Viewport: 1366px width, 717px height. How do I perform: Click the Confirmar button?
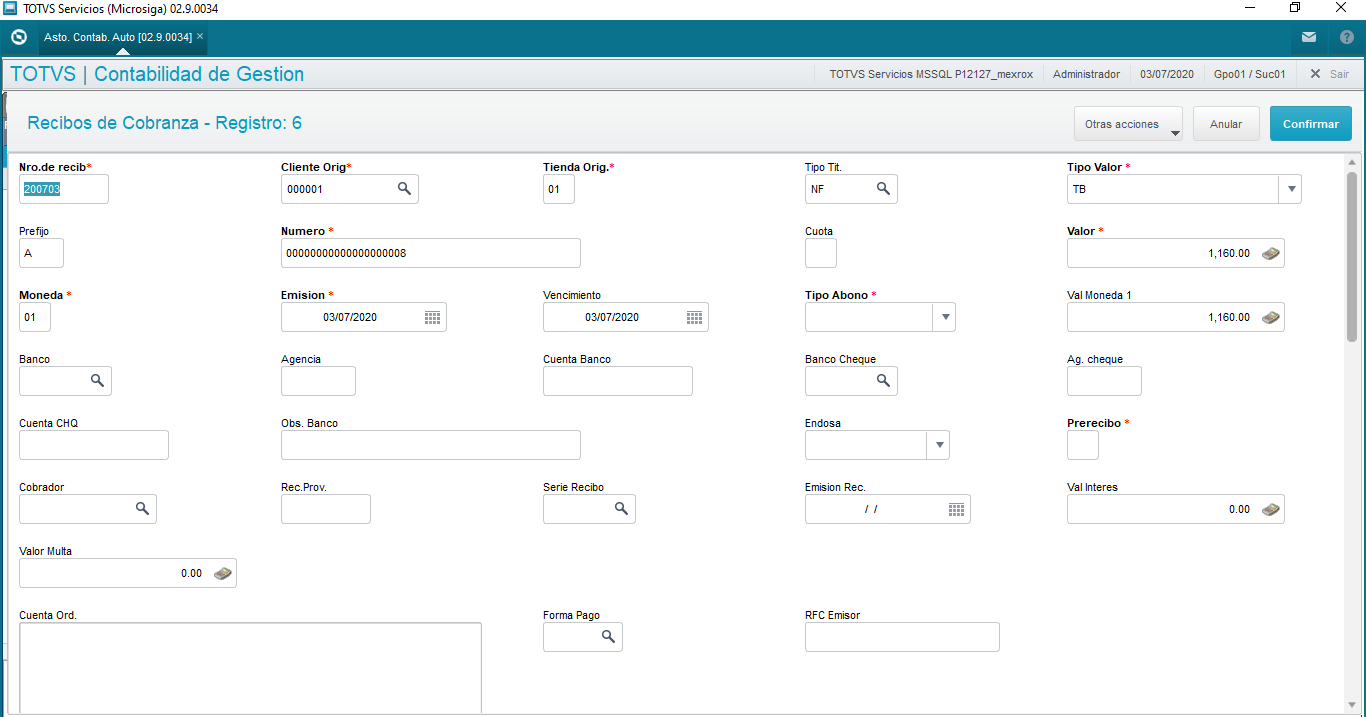point(1311,124)
